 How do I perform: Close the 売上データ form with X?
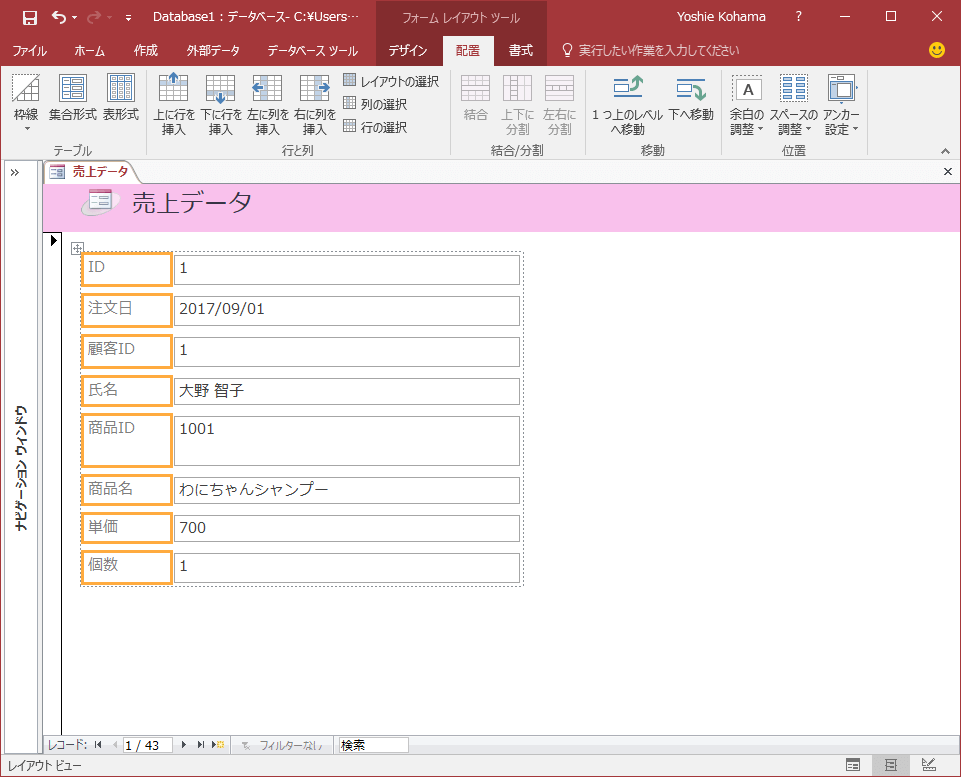(948, 172)
